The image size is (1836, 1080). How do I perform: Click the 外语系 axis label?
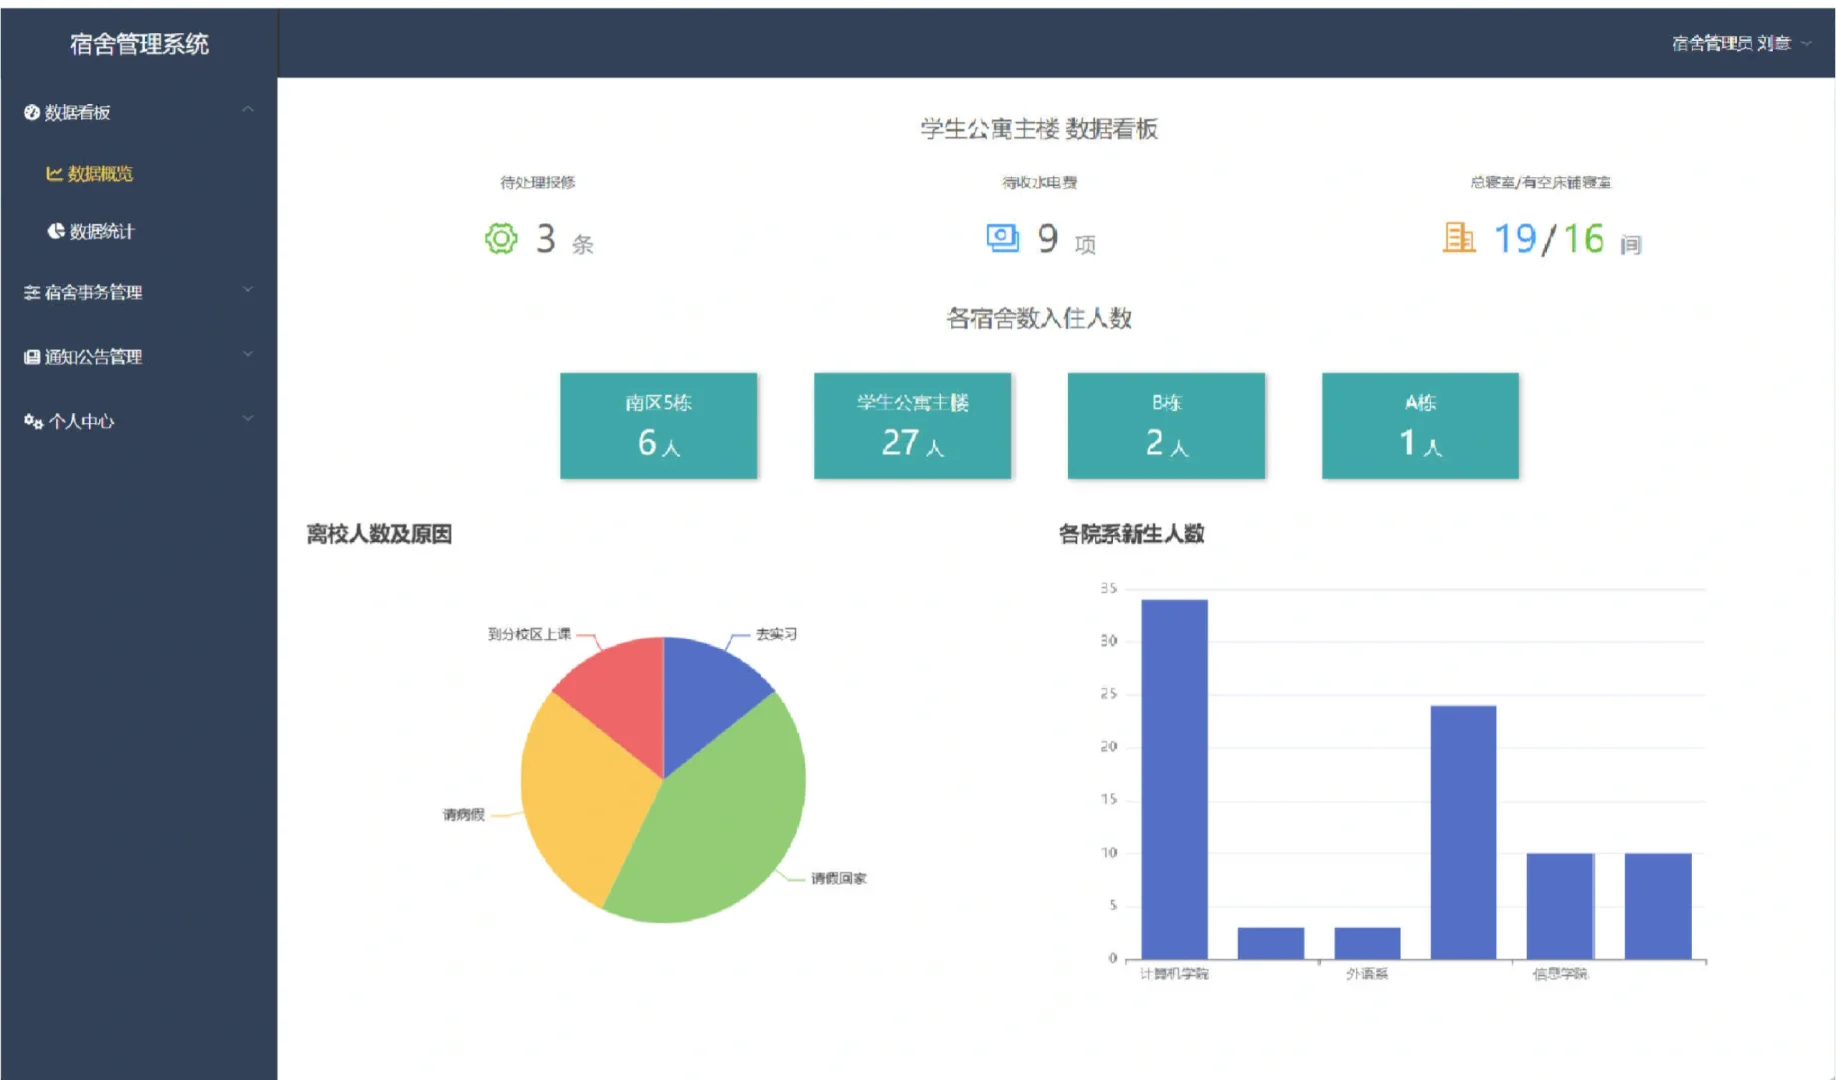tap(1367, 973)
